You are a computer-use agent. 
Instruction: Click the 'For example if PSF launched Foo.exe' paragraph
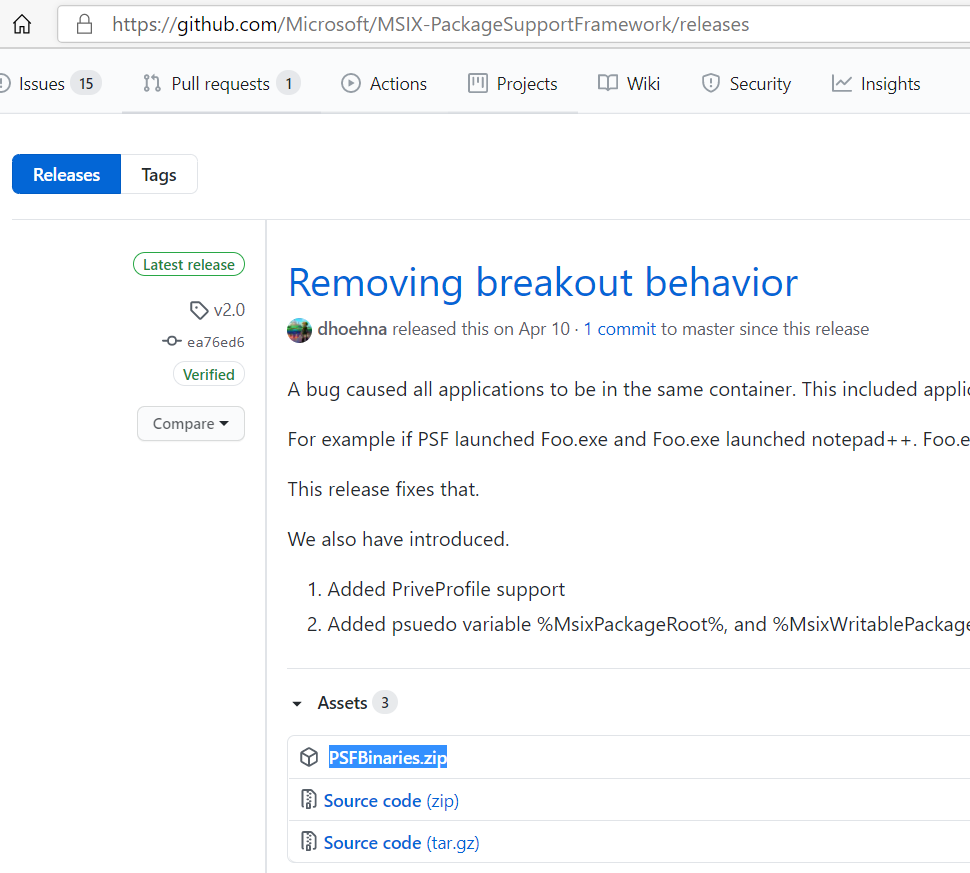click(x=629, y=439)
